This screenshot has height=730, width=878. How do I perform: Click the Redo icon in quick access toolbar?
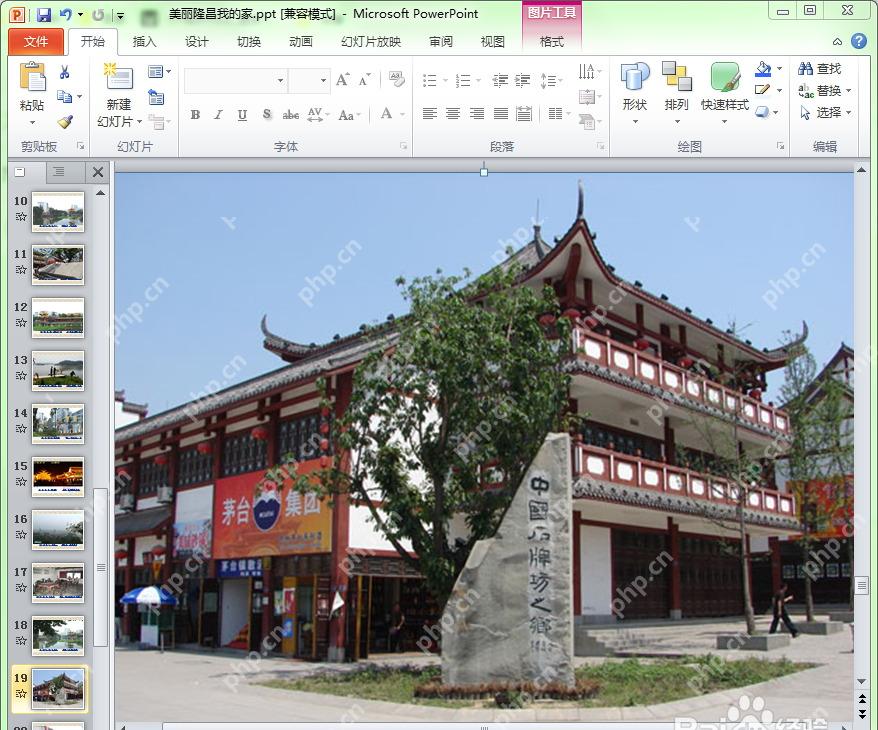pos(98,15)
